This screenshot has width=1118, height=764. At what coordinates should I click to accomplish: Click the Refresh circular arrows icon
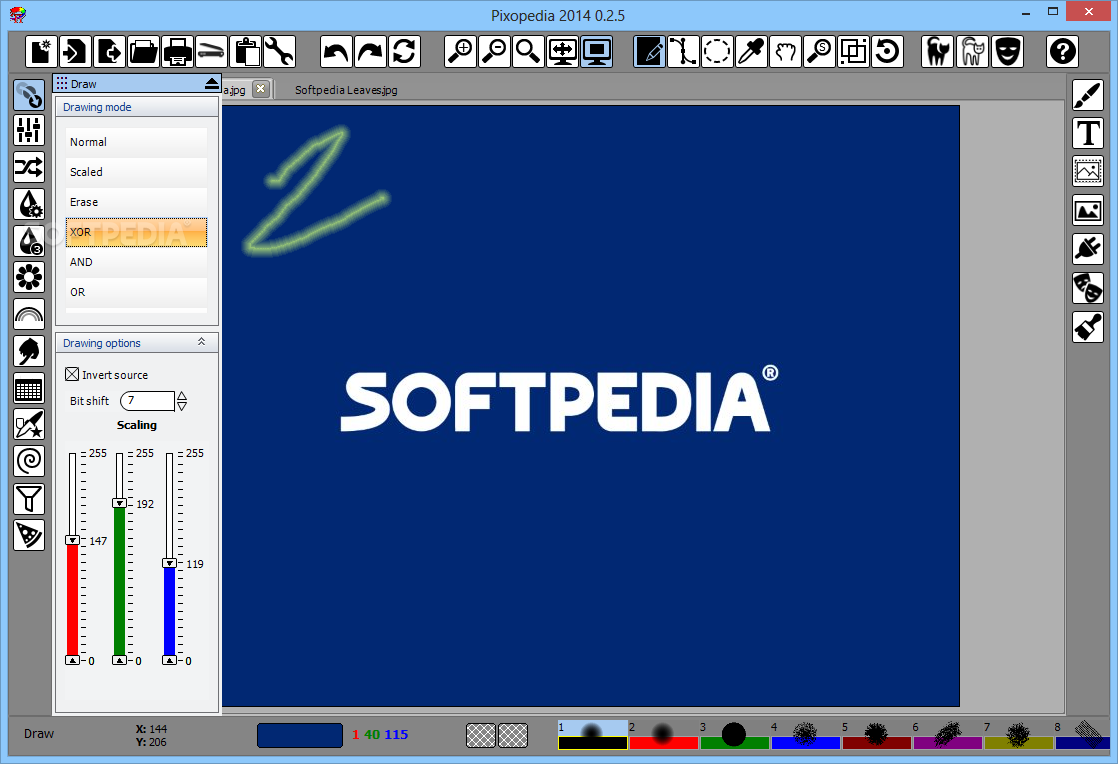click(x=404, y=51)
